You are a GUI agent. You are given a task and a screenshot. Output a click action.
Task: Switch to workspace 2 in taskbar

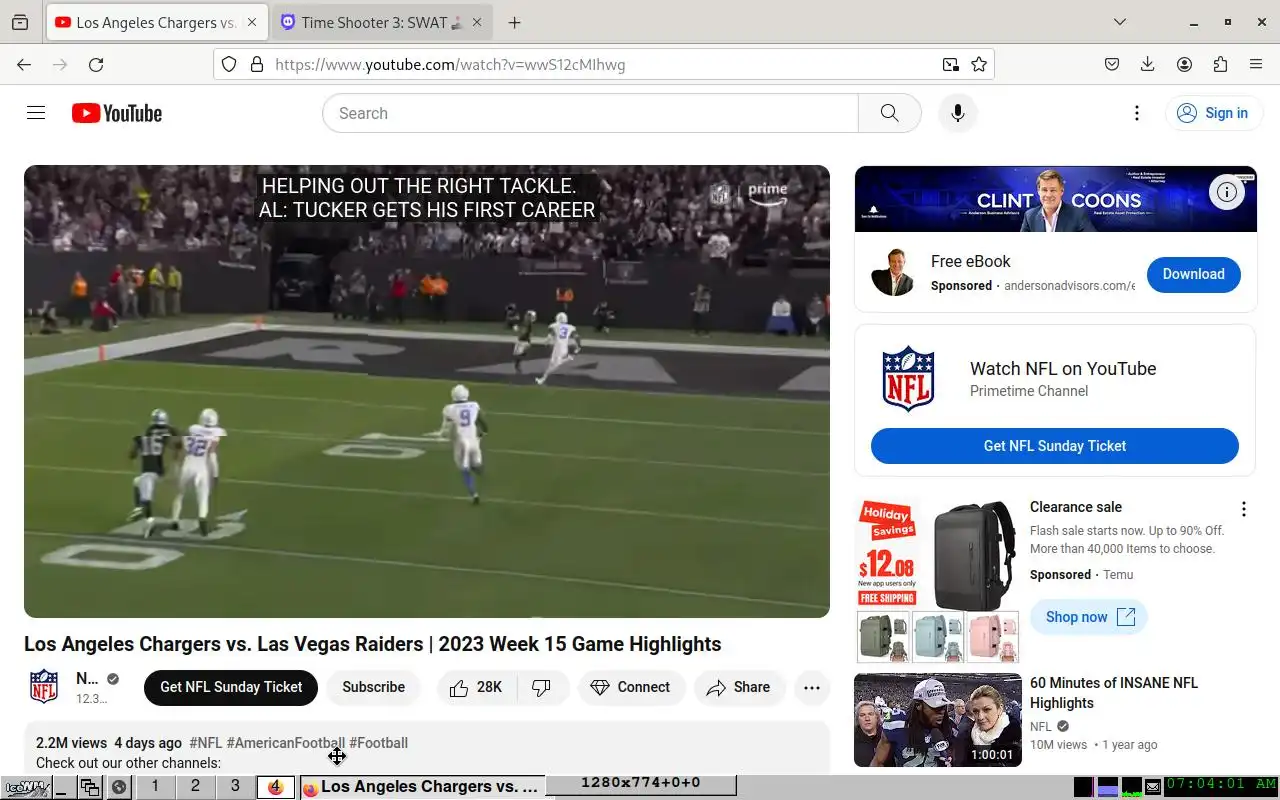click(195, 786)
